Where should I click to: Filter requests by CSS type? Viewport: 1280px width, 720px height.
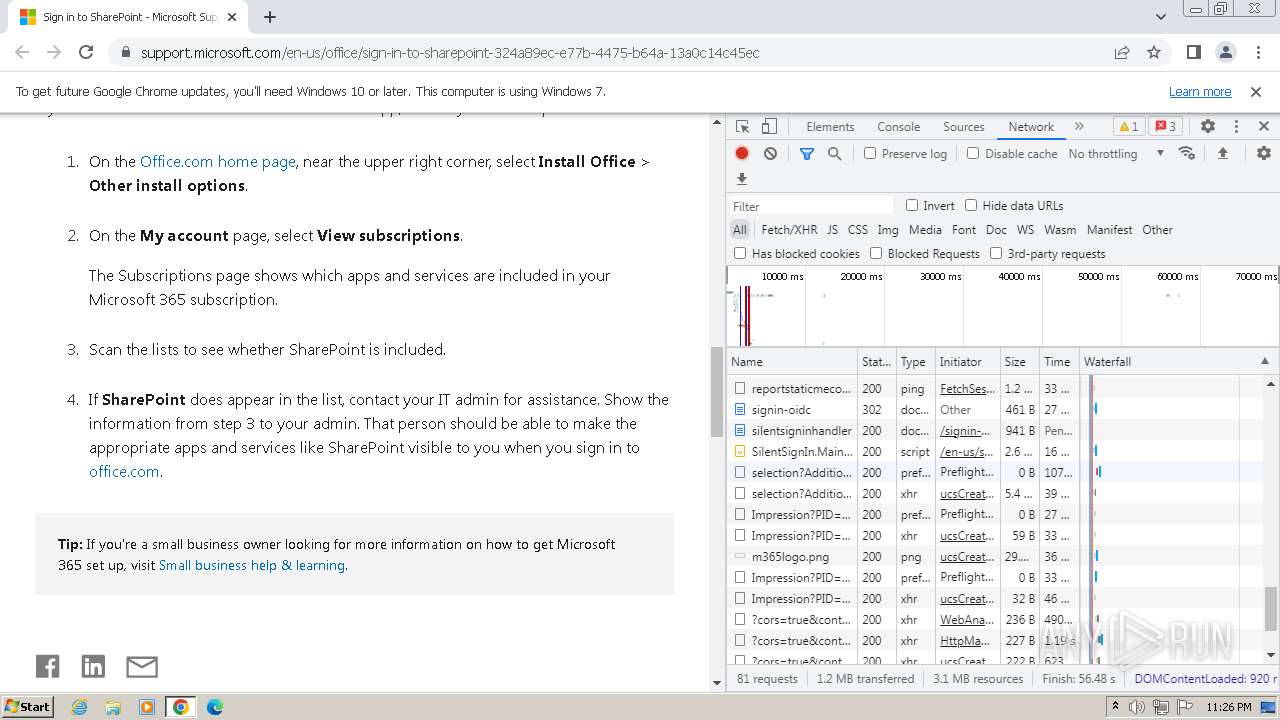click(858, 229)
